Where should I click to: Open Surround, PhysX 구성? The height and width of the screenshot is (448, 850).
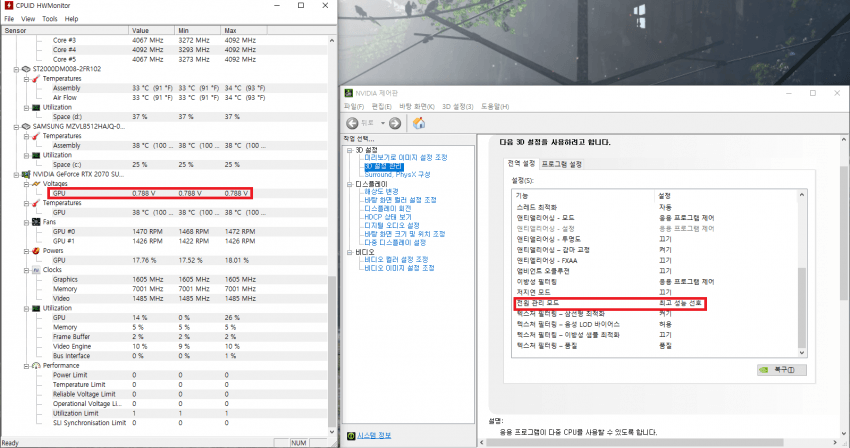point(397,175)
